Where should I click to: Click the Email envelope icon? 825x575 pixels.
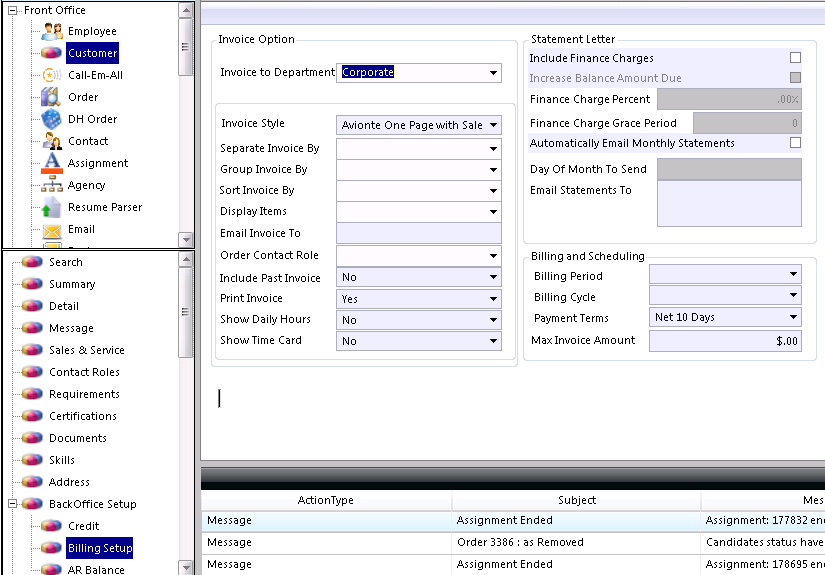point(52,230)
